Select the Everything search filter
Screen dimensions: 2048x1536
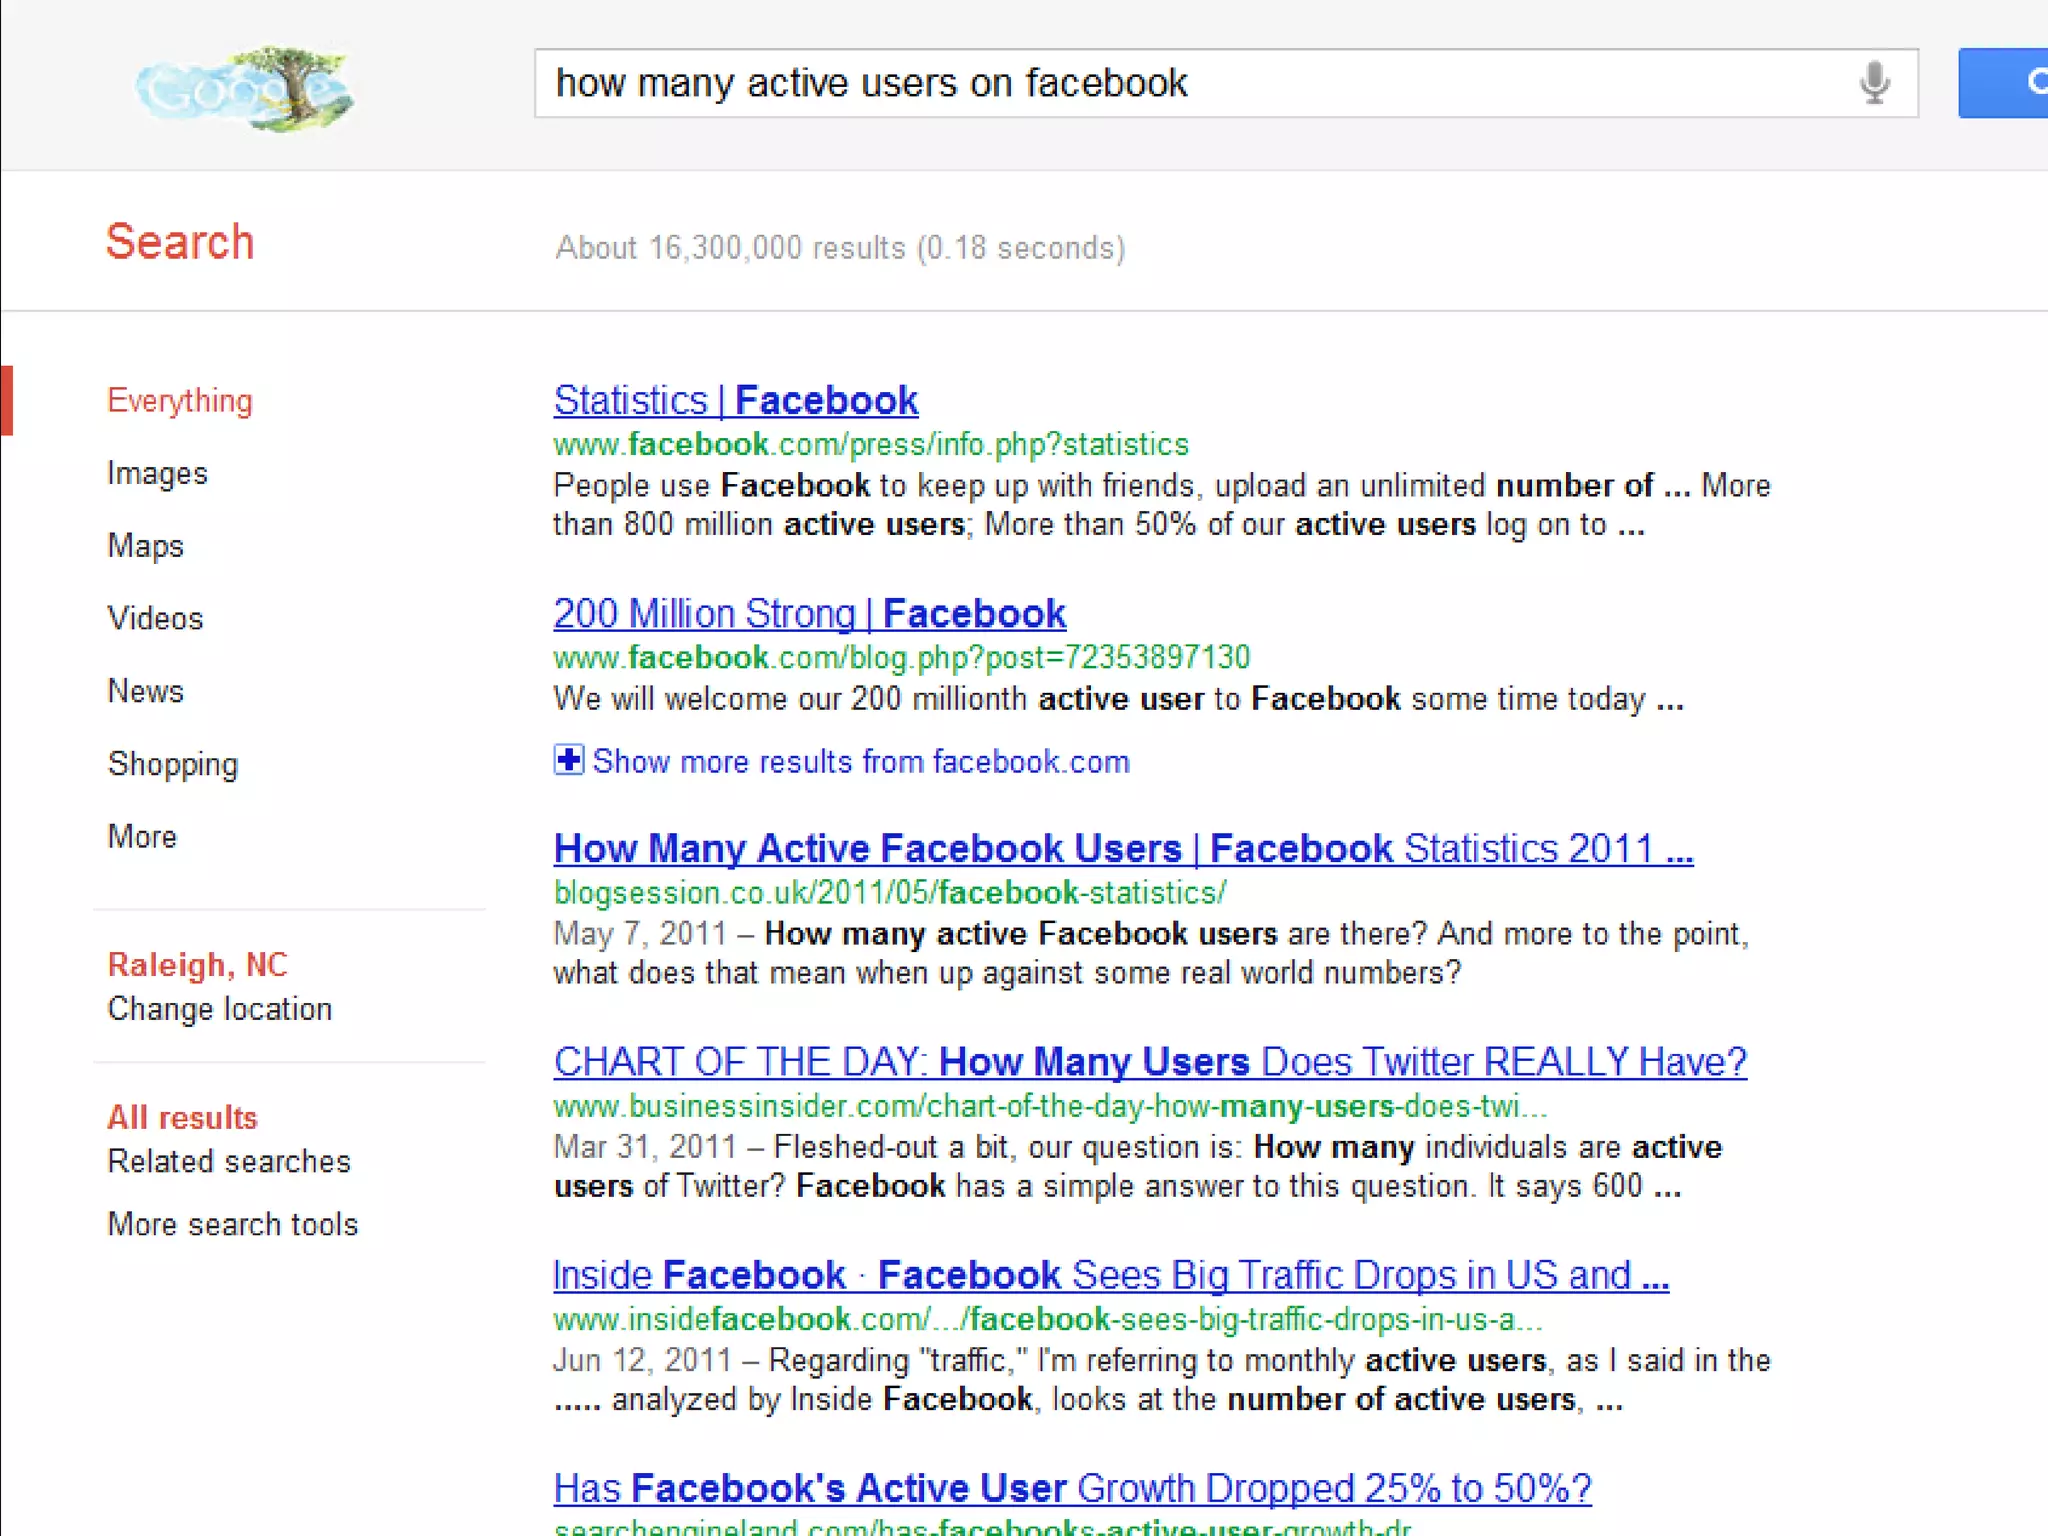point(180,401)
